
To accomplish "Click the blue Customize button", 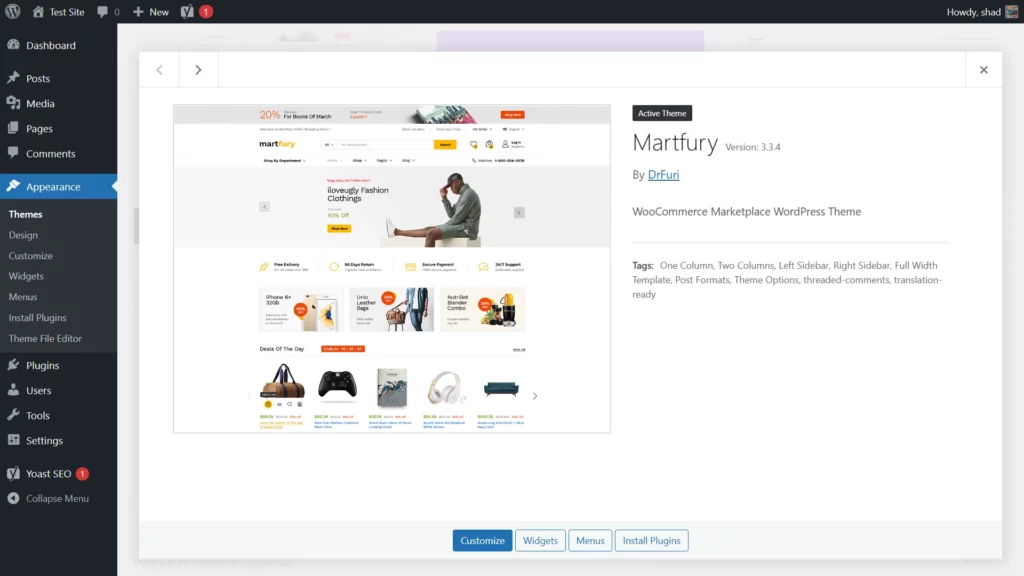I will [x=482, y=541].
